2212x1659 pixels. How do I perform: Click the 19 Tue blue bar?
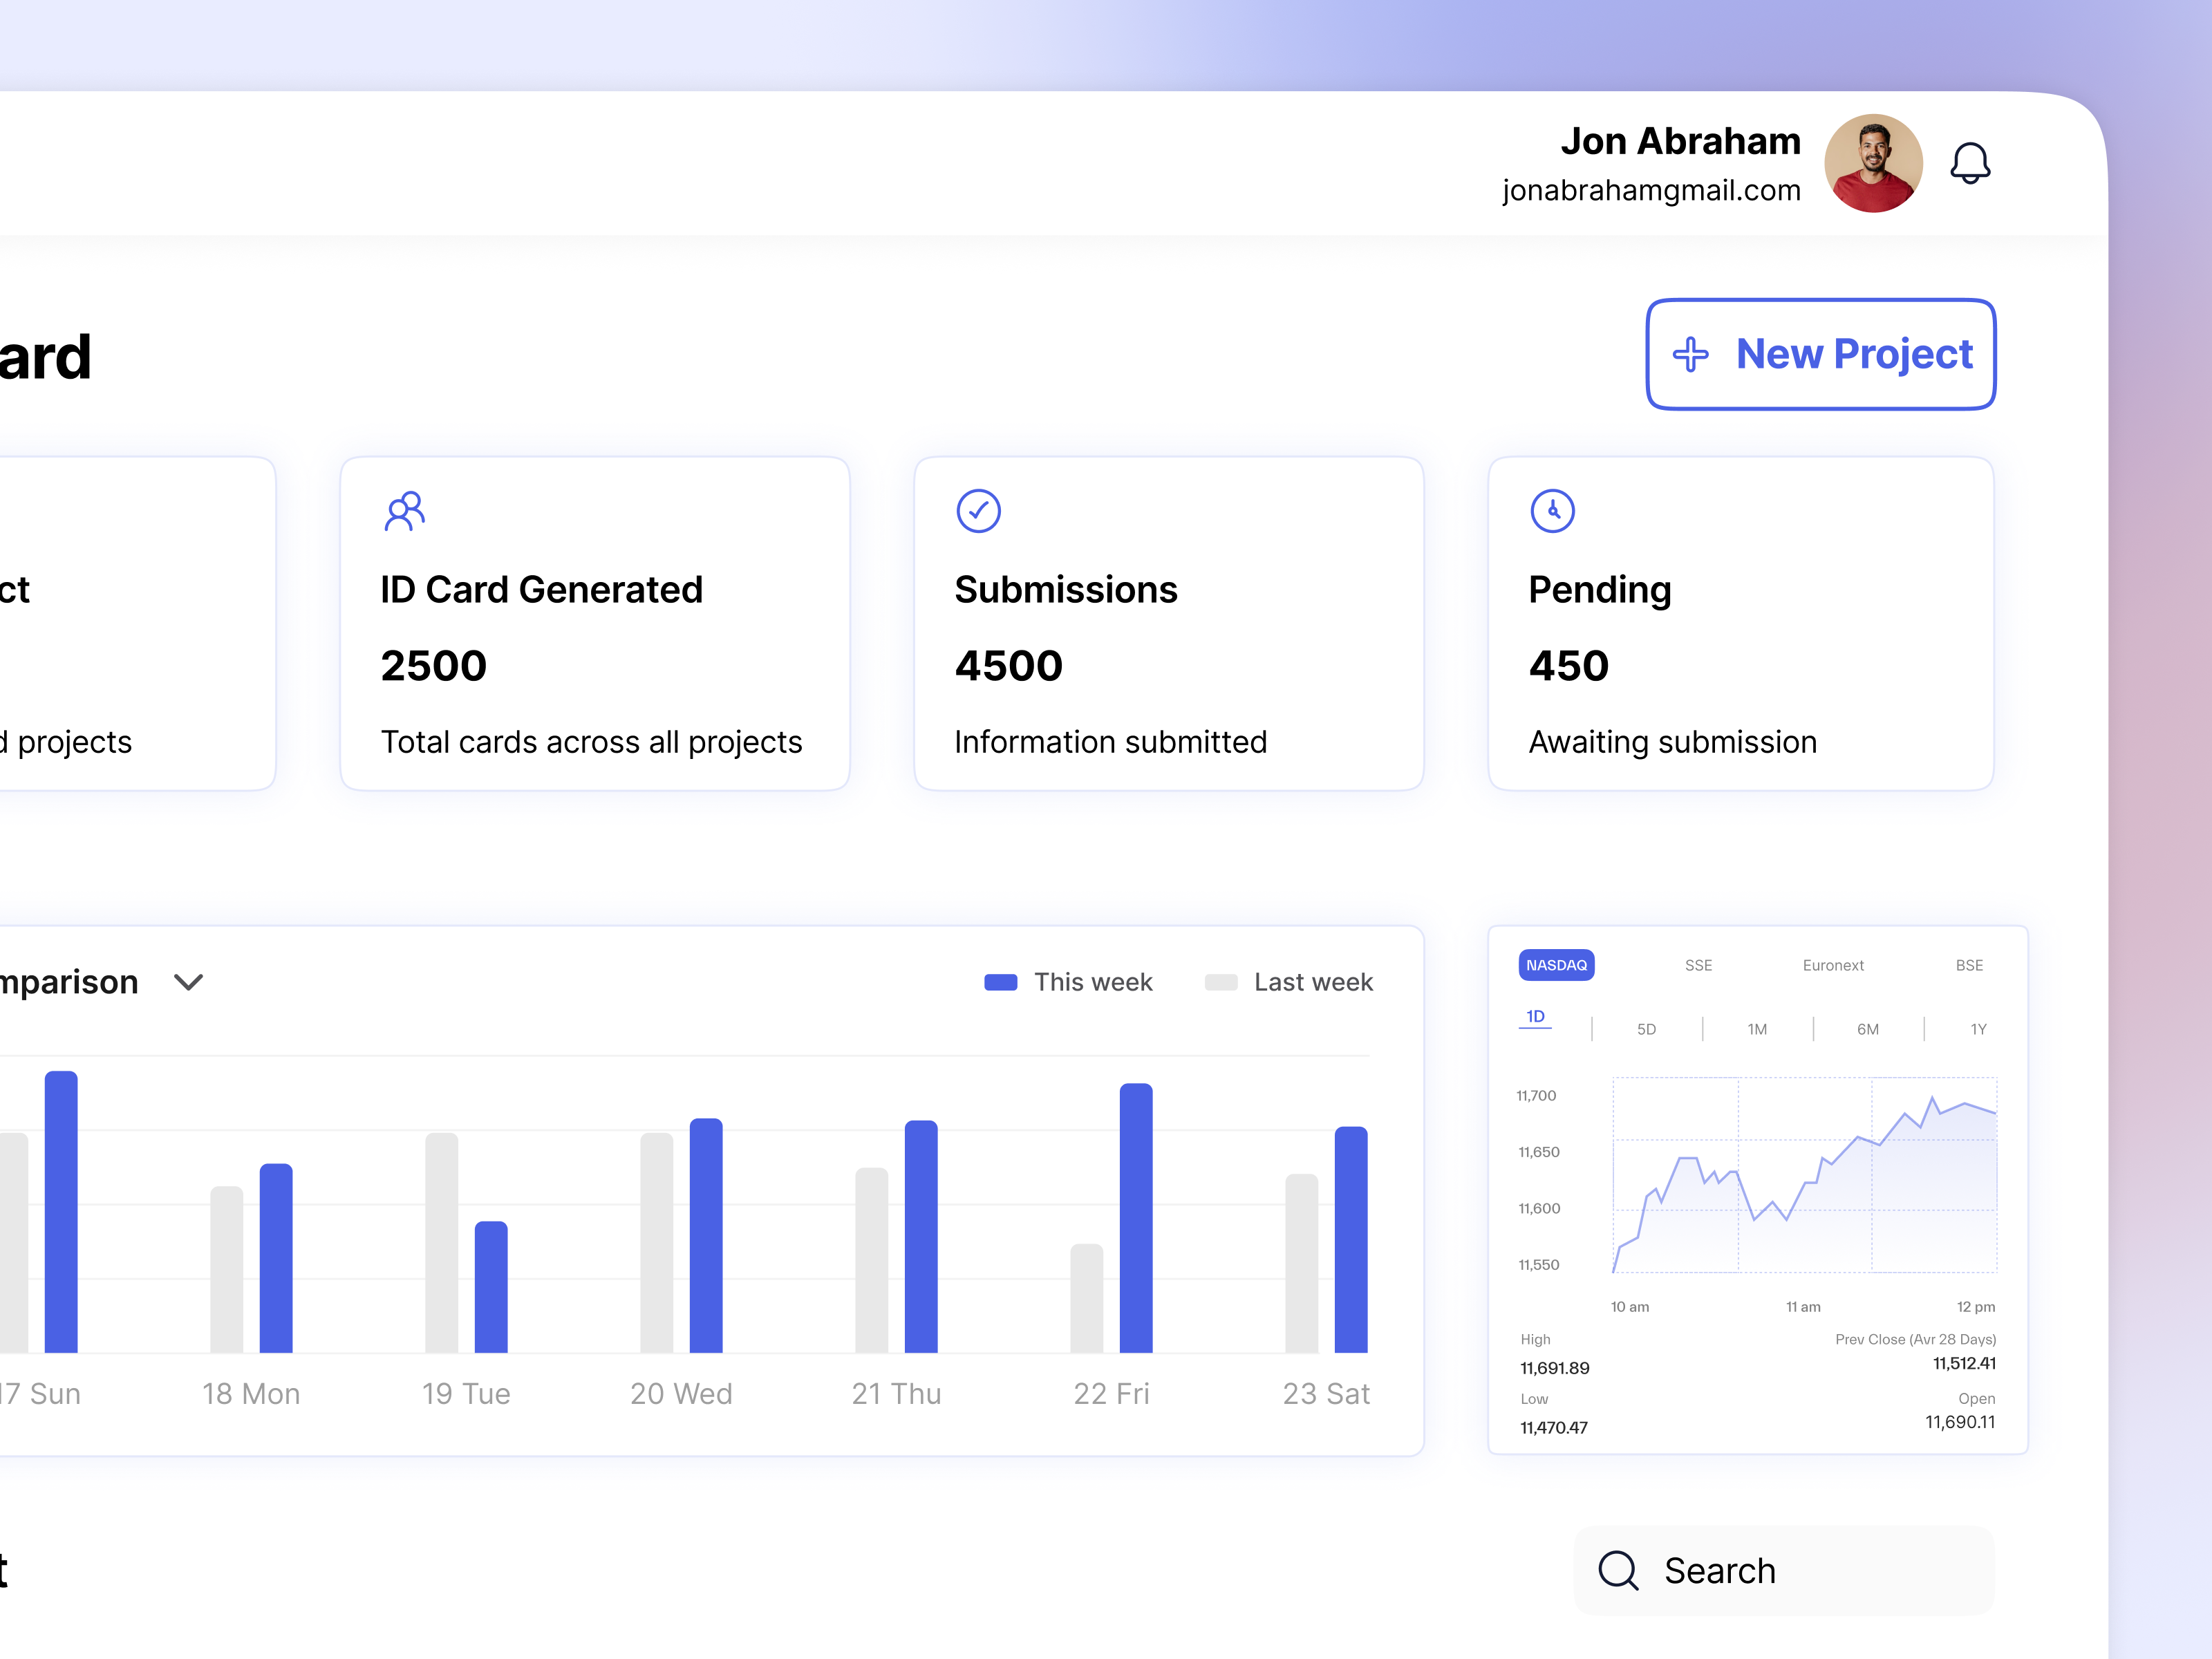491,1287
